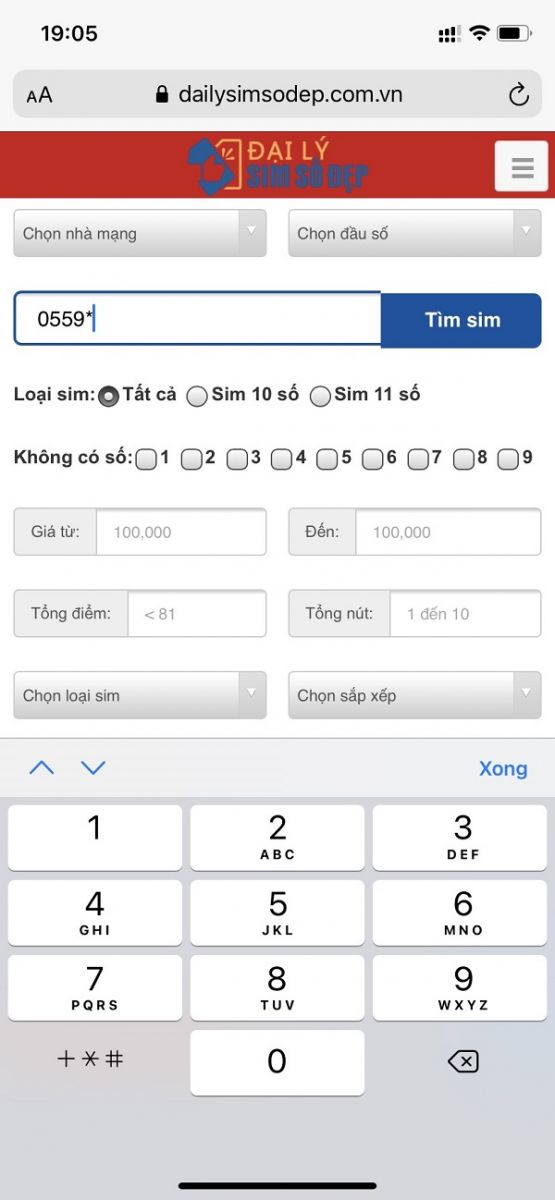Go to previous field with up chevron

(x=42, y=768)
